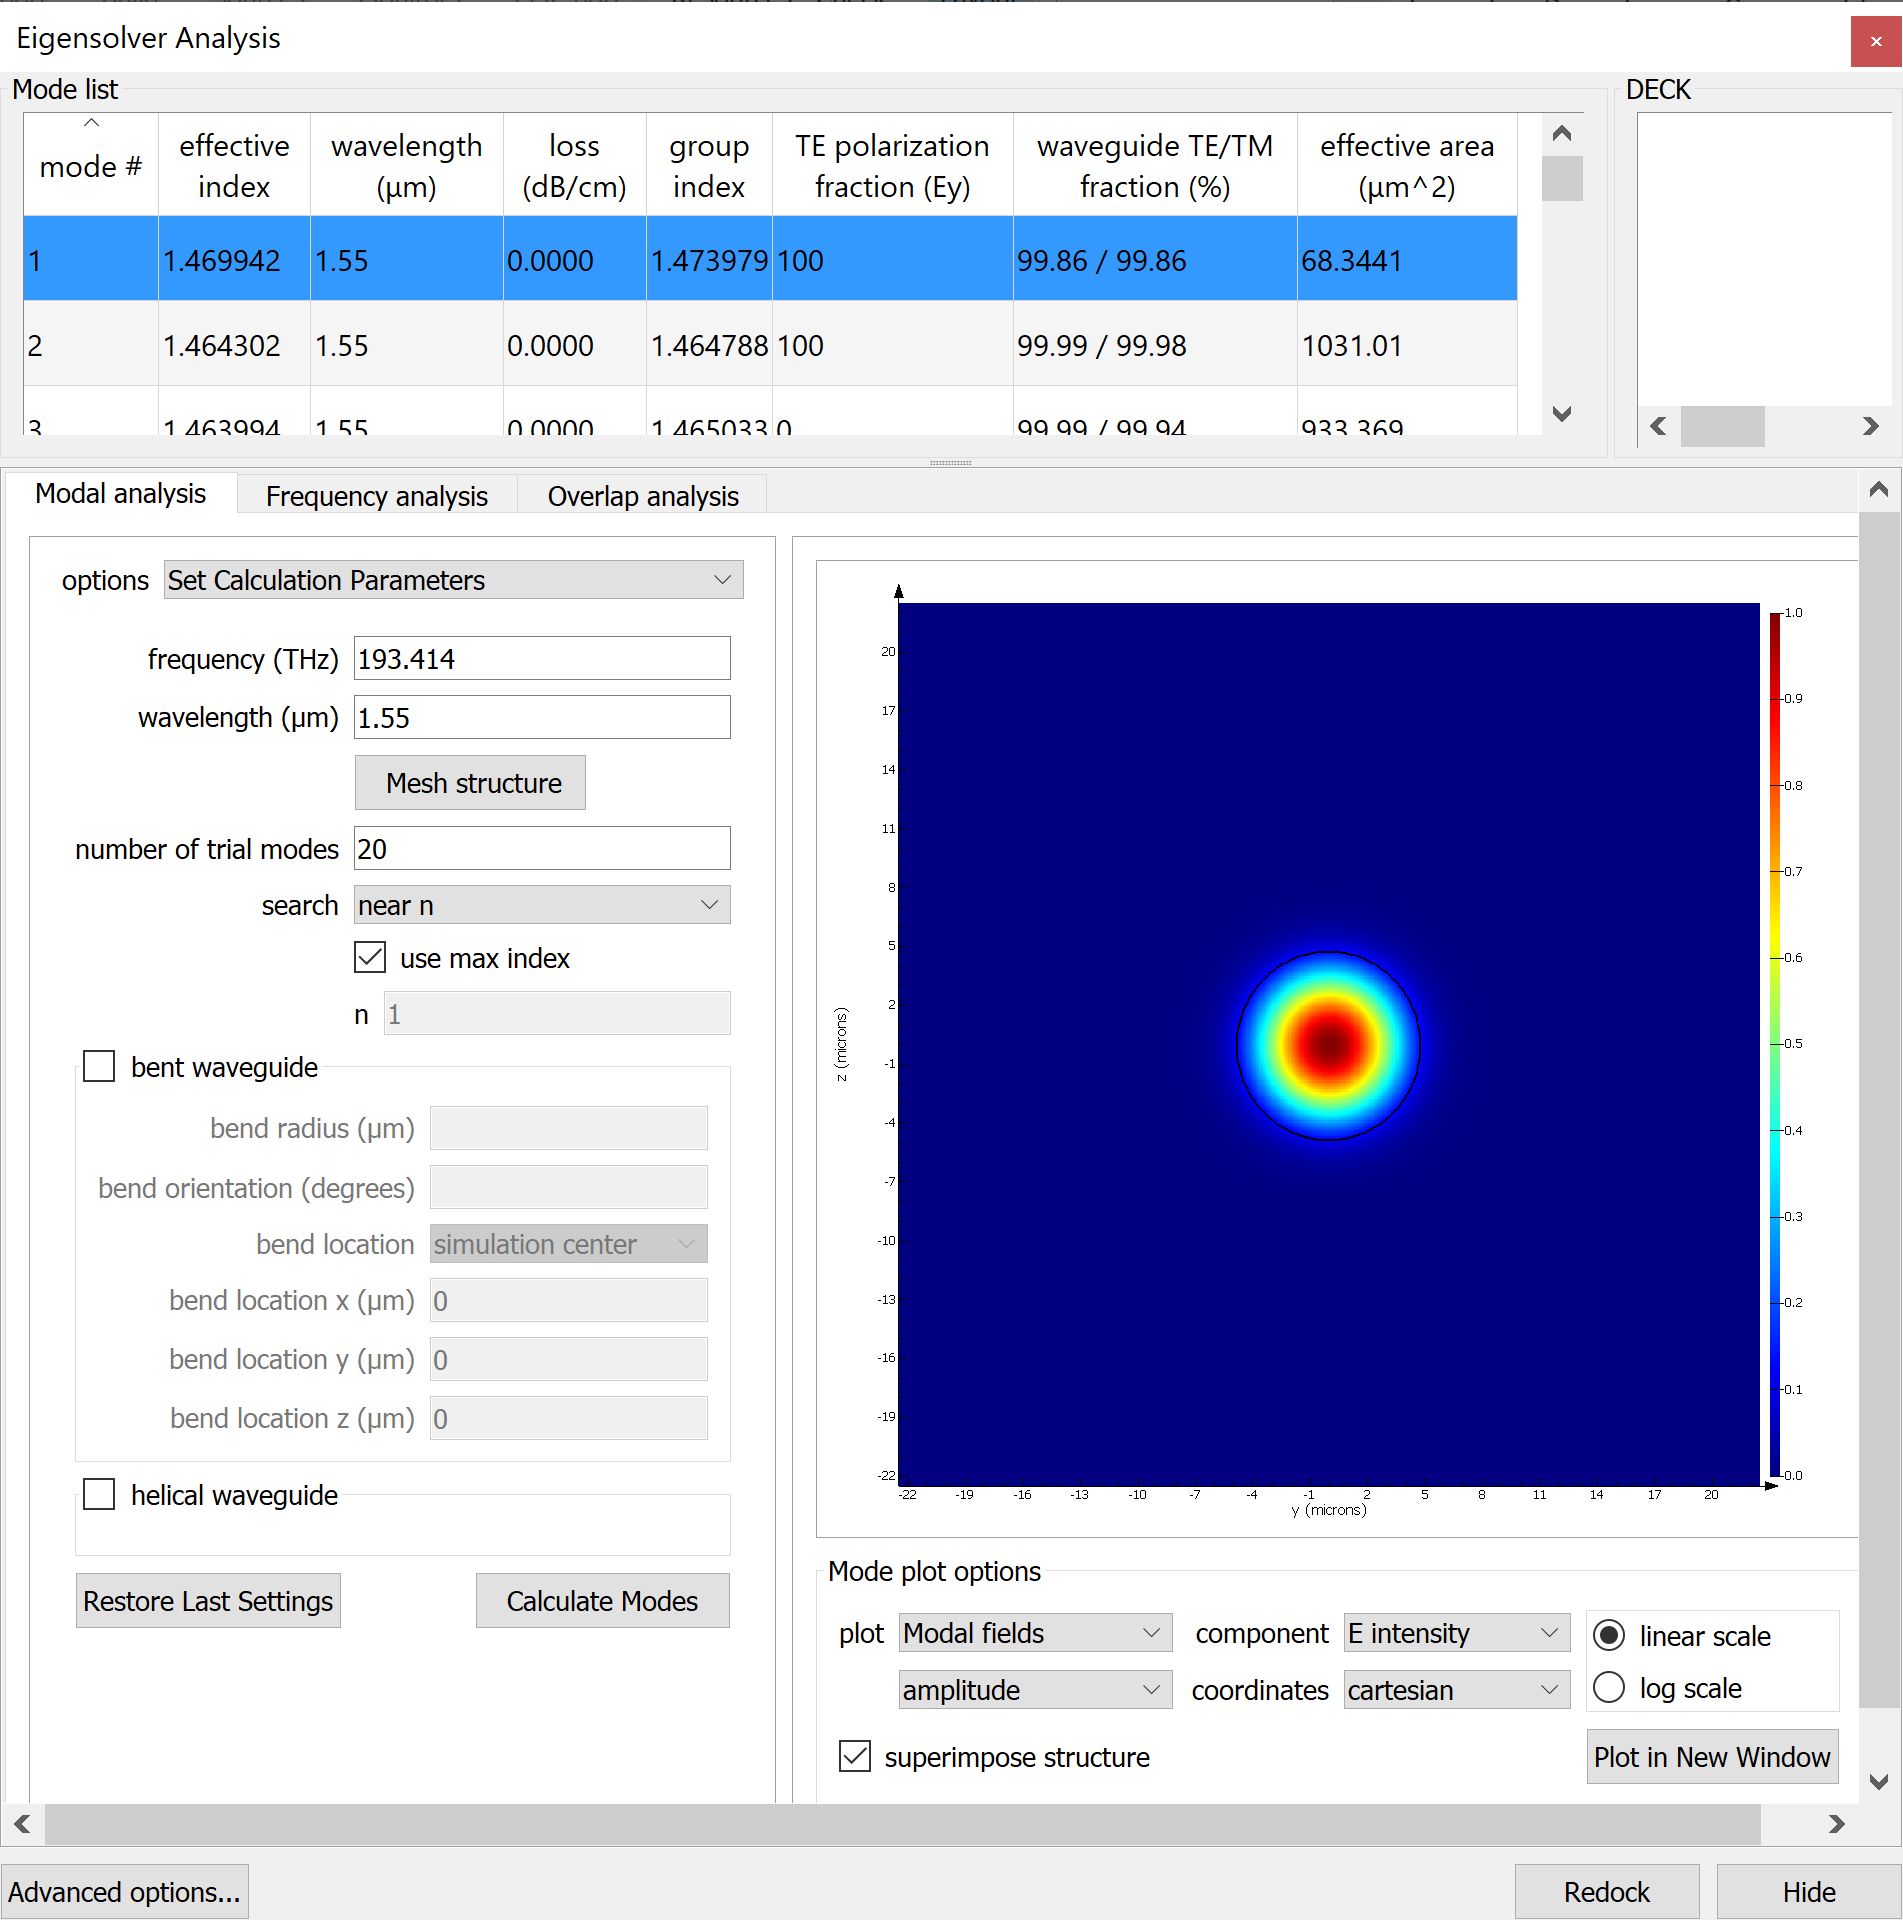The height and width of the screenshot is (1920, 1903).
Task: Click the Hide button
Action: (1809, 1892)
